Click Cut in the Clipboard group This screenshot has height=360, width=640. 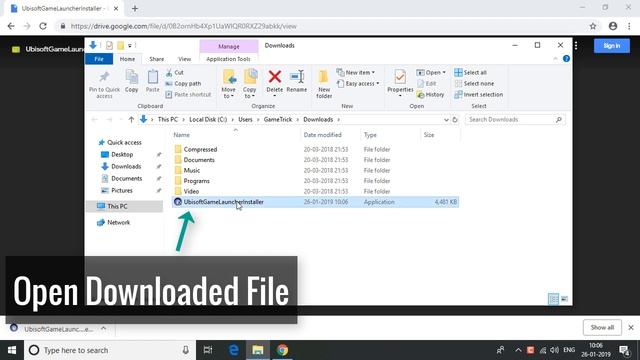point(175,73)
